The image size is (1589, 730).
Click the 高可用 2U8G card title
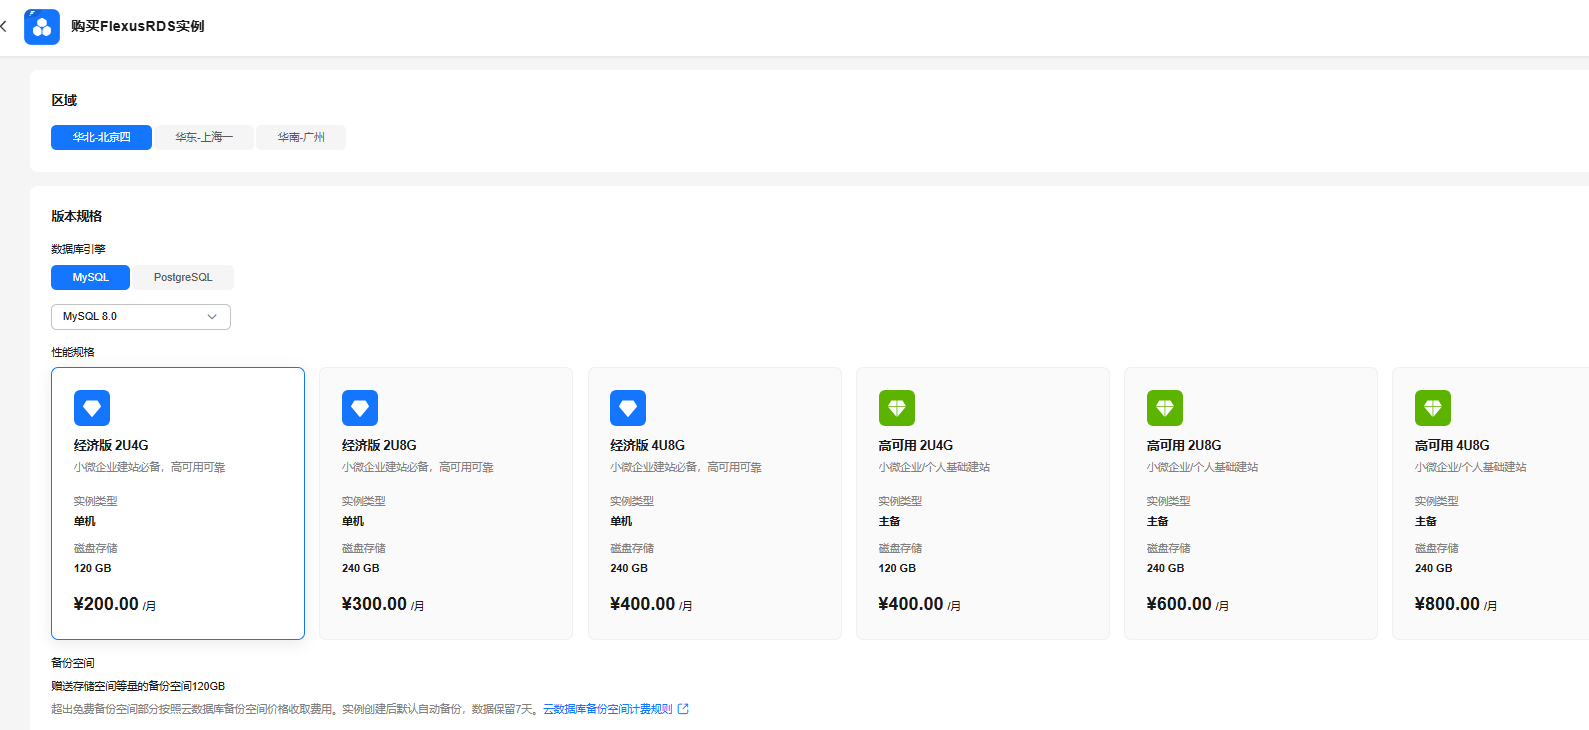1184,445
